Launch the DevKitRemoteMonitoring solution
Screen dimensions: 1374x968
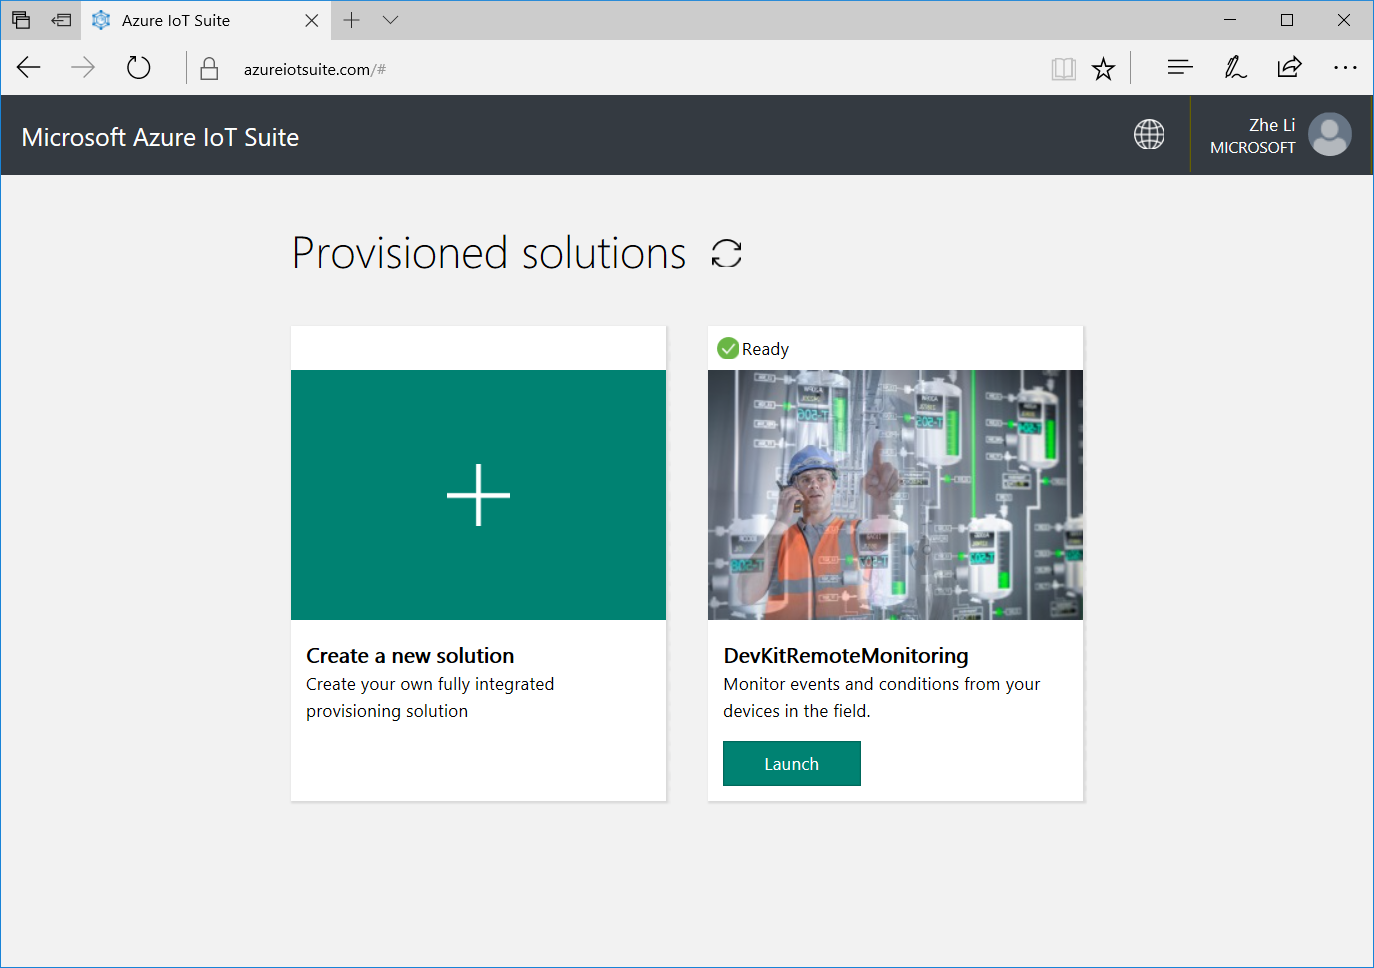[x=792, y=763]
